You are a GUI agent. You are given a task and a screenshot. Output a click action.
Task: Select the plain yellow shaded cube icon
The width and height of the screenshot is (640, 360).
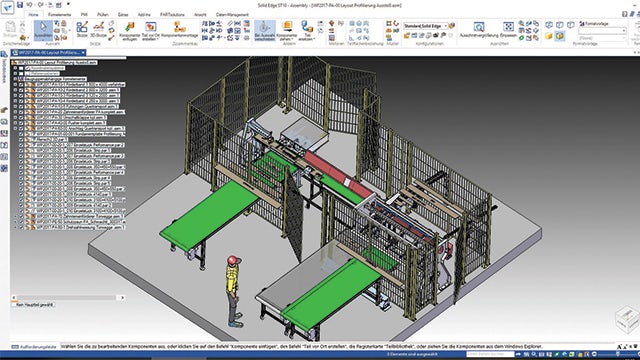pos(549,36)
